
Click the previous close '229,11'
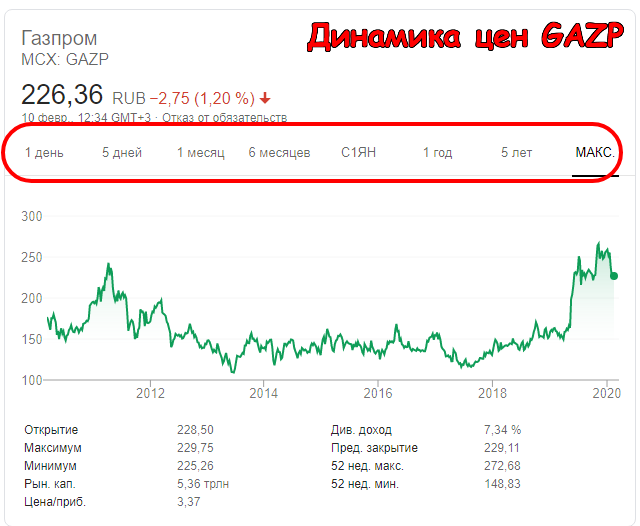pos(502,448)
